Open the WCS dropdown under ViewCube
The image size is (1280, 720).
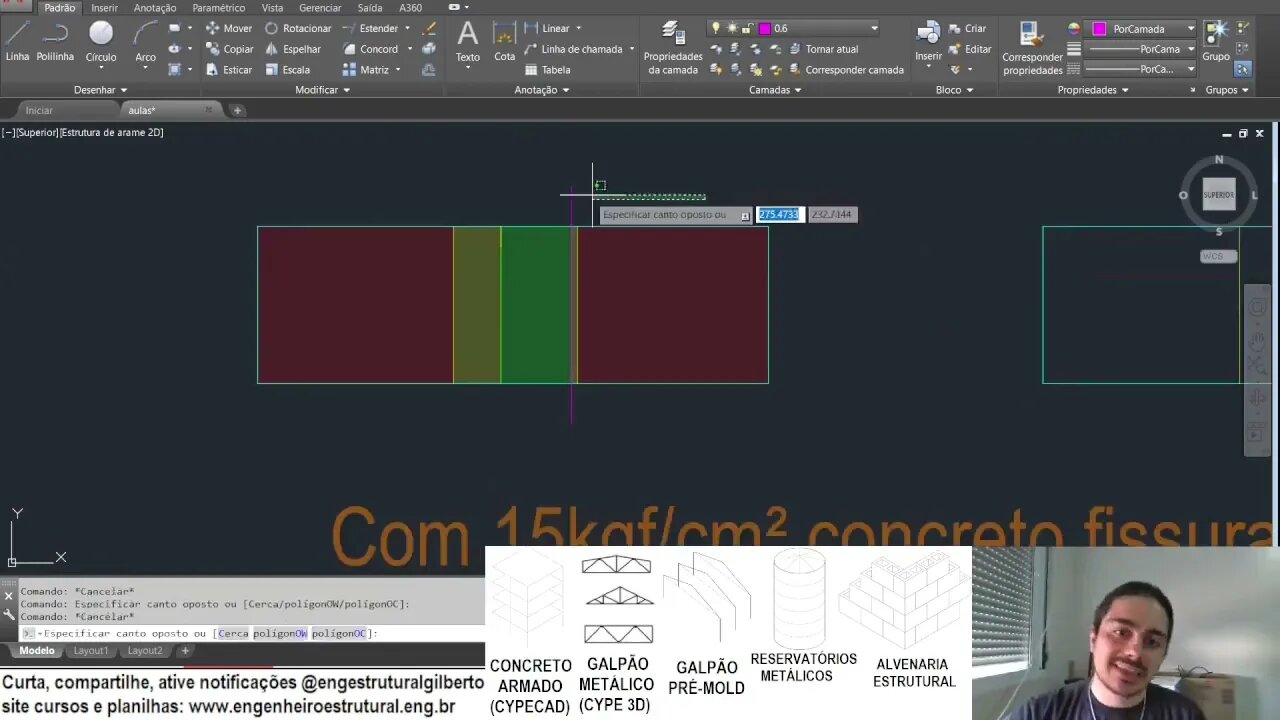coord(1218,256)
